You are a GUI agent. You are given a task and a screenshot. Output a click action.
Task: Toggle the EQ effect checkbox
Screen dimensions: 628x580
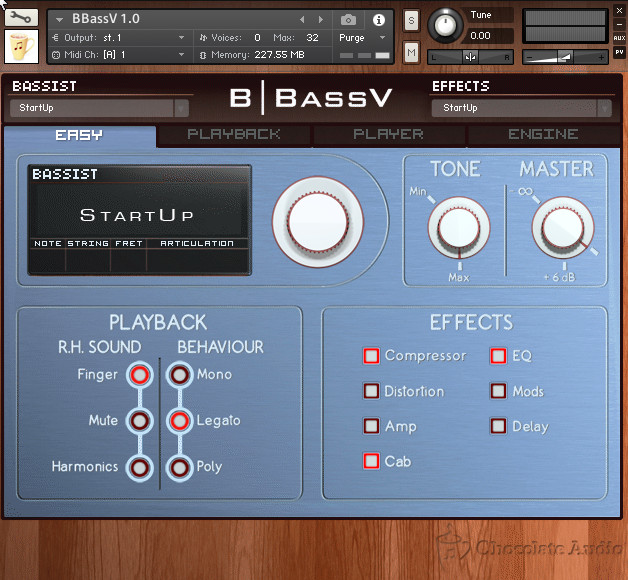point(498,356)
